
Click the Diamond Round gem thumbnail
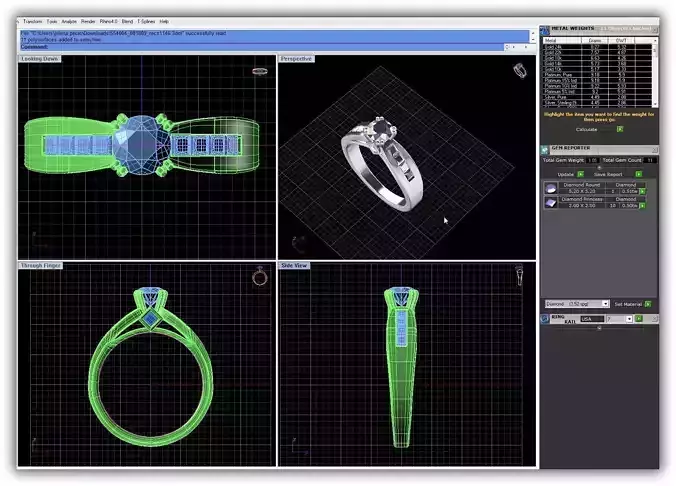click(551, 188)
